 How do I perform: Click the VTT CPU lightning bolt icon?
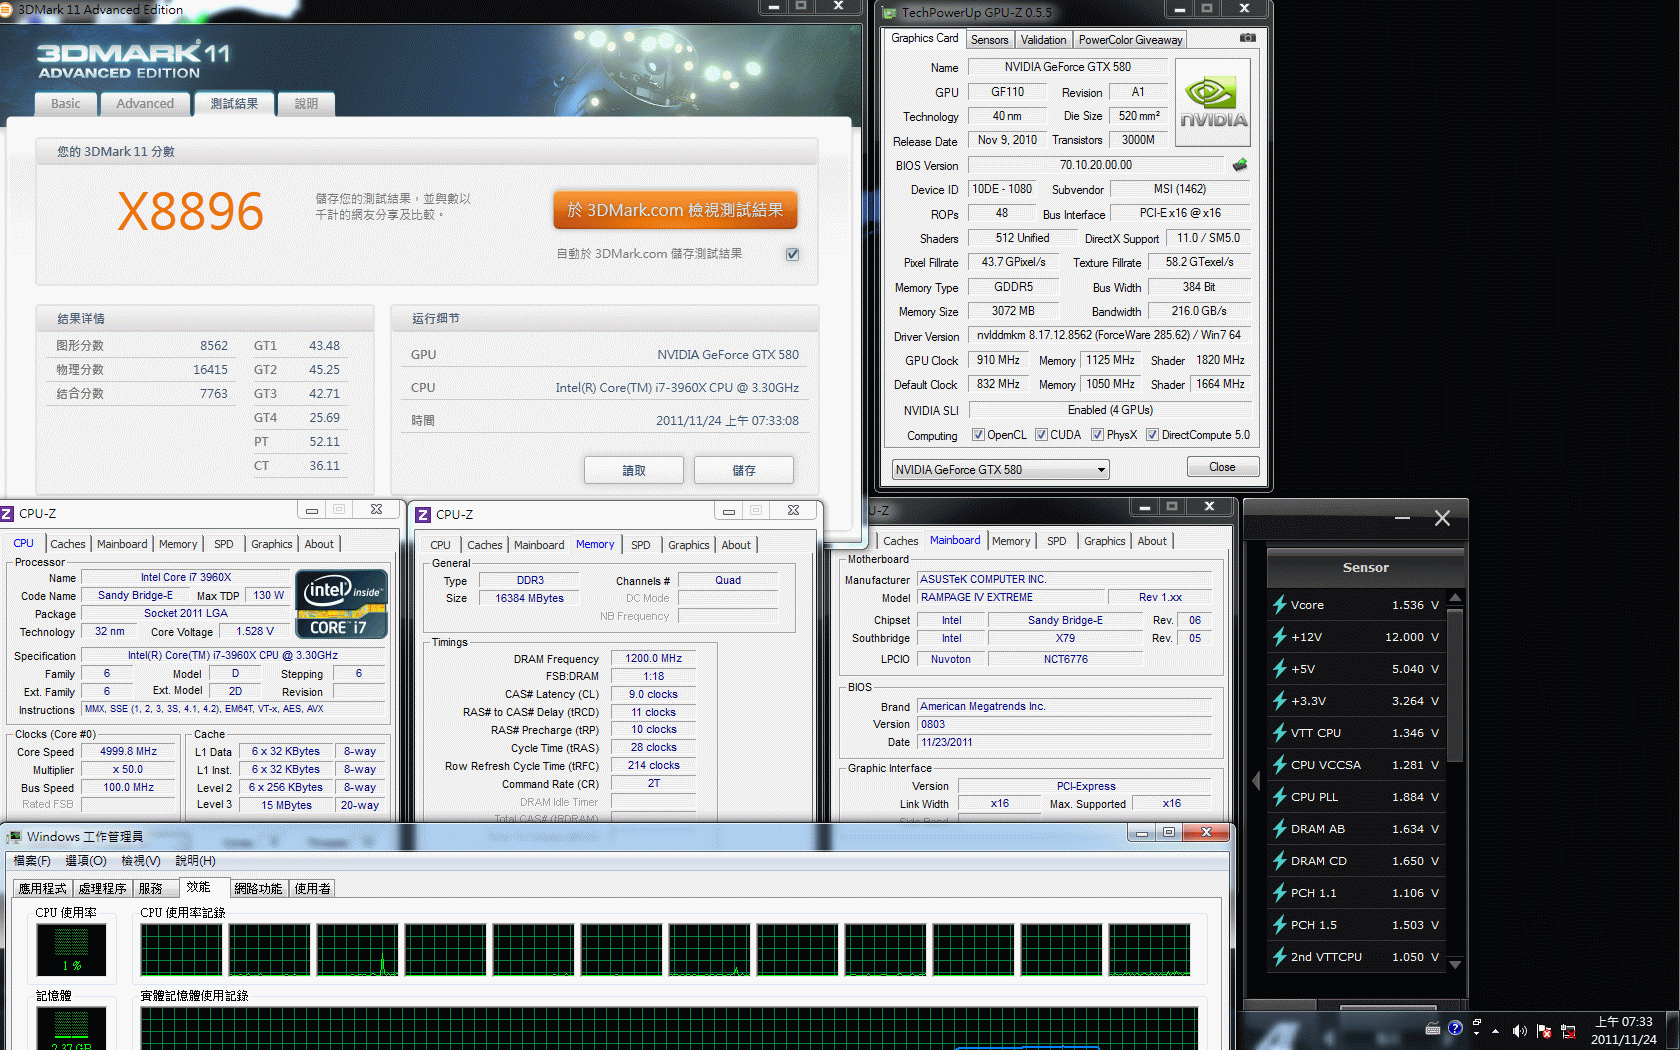pyautogui.click(x=1279, y=733)
